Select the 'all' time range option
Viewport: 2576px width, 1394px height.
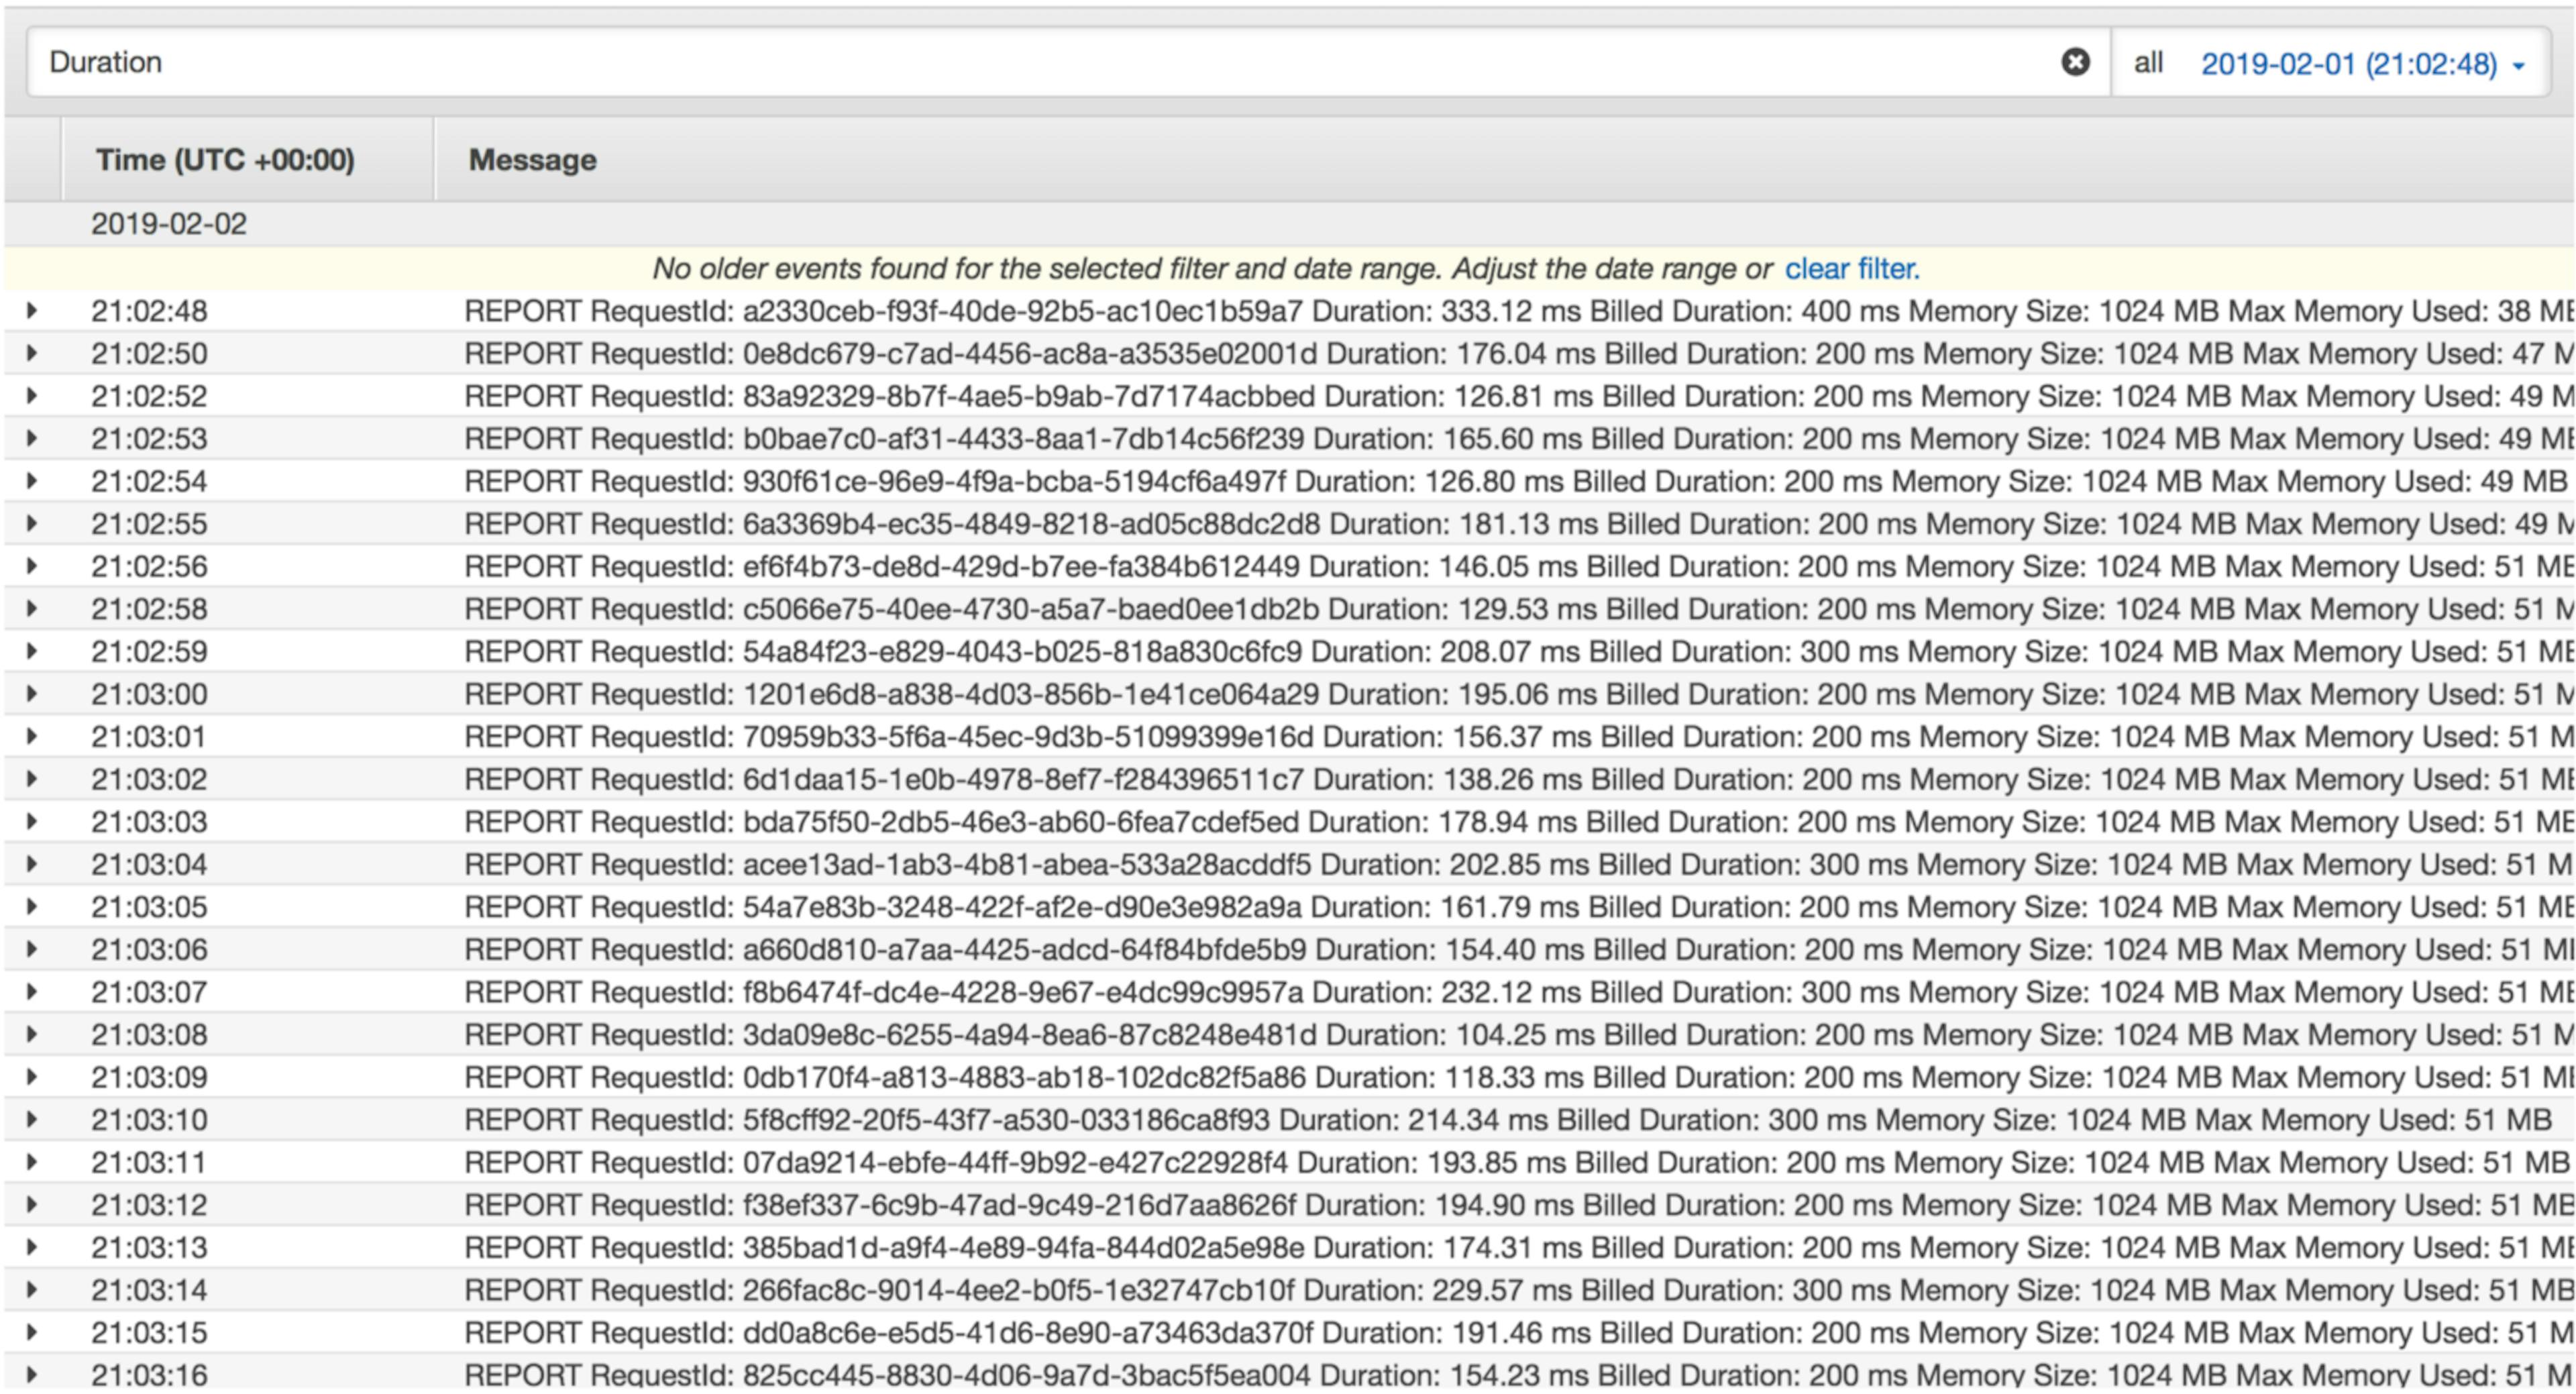click(2148, 62)
